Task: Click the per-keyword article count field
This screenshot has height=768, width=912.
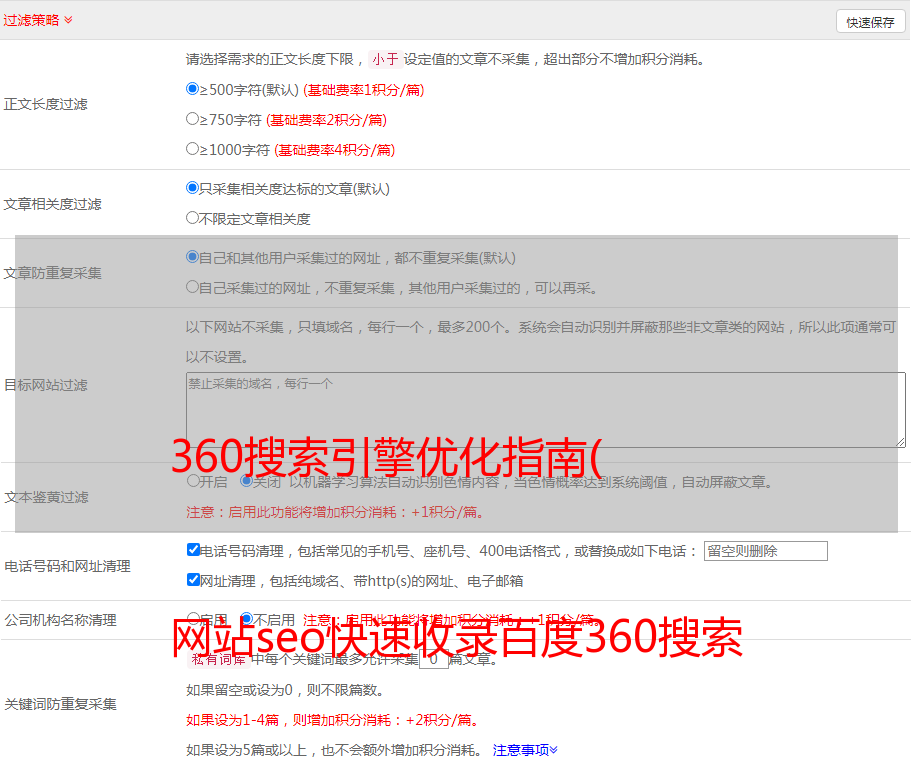Action: tap(434, 660)
